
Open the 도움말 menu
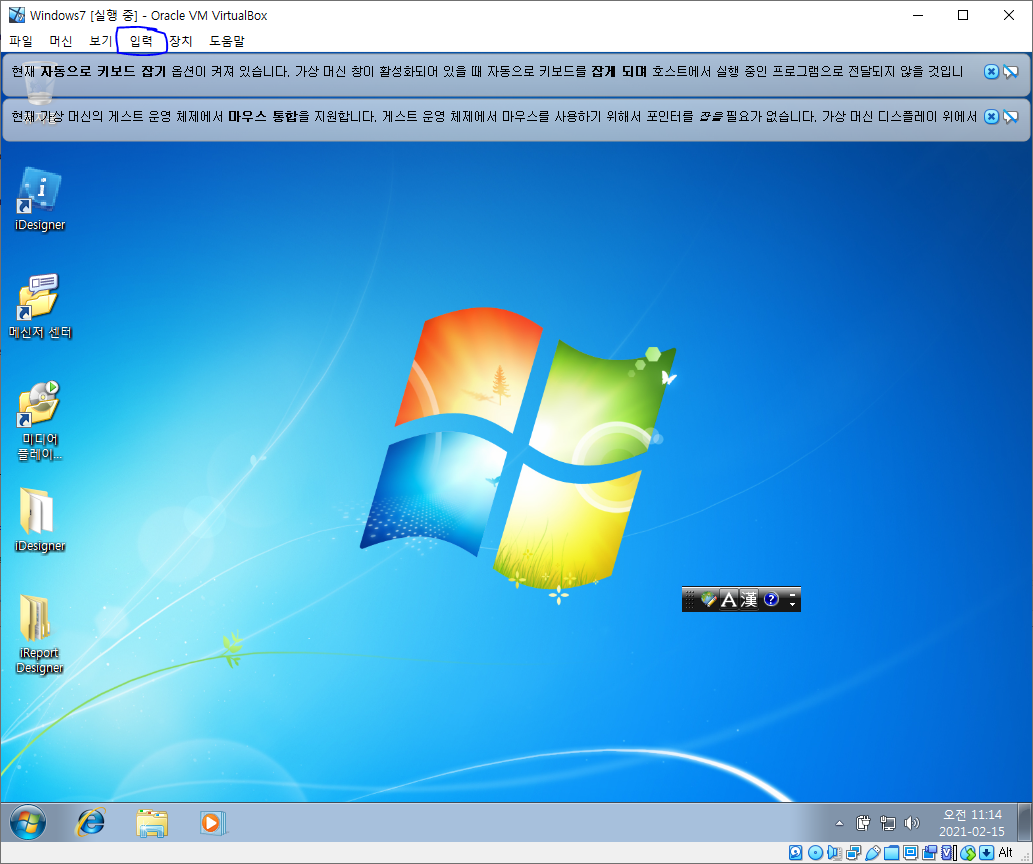click(x=227, y=41)
